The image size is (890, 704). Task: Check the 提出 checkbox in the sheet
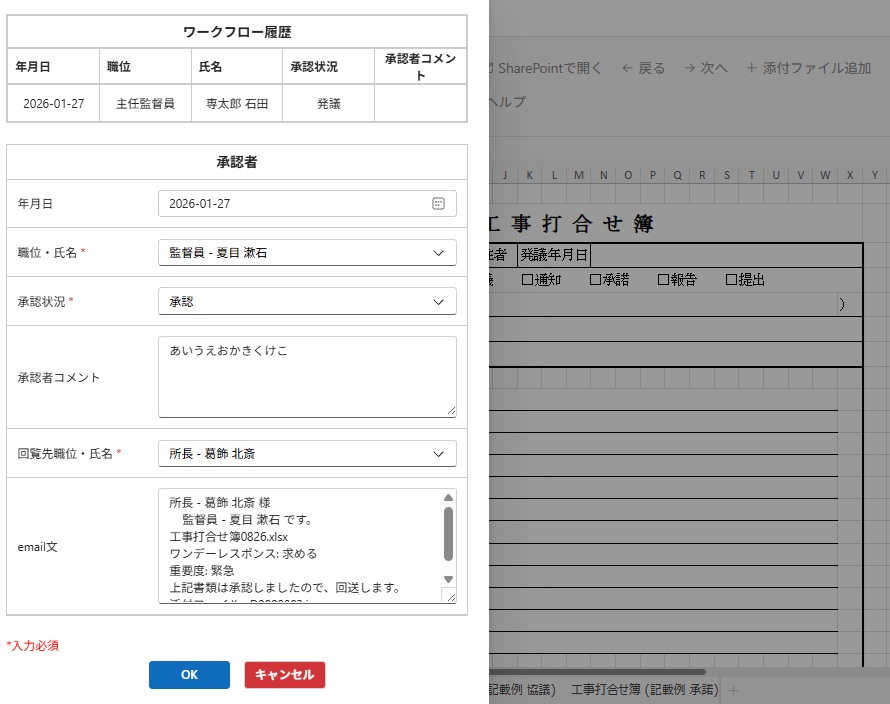[x=731, y=280]
